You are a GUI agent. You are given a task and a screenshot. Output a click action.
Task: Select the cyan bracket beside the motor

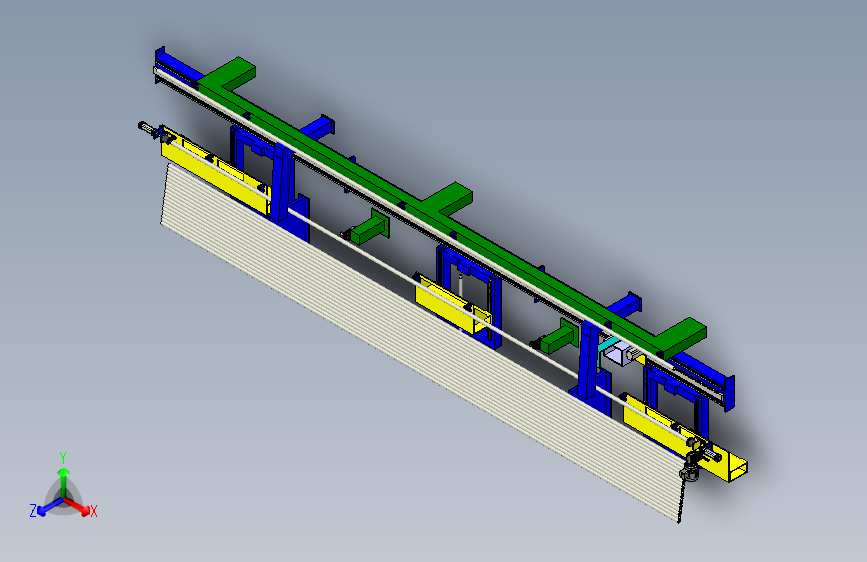pyautogui.click(x=608, y=345)
